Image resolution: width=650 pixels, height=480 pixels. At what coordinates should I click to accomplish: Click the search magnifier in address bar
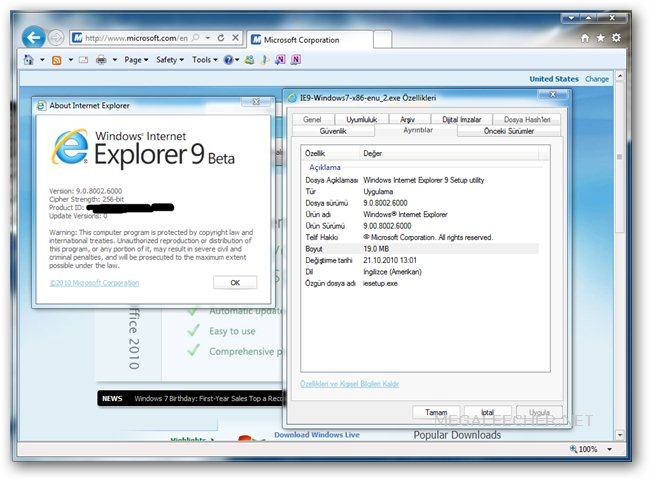[x=196, y=38]
